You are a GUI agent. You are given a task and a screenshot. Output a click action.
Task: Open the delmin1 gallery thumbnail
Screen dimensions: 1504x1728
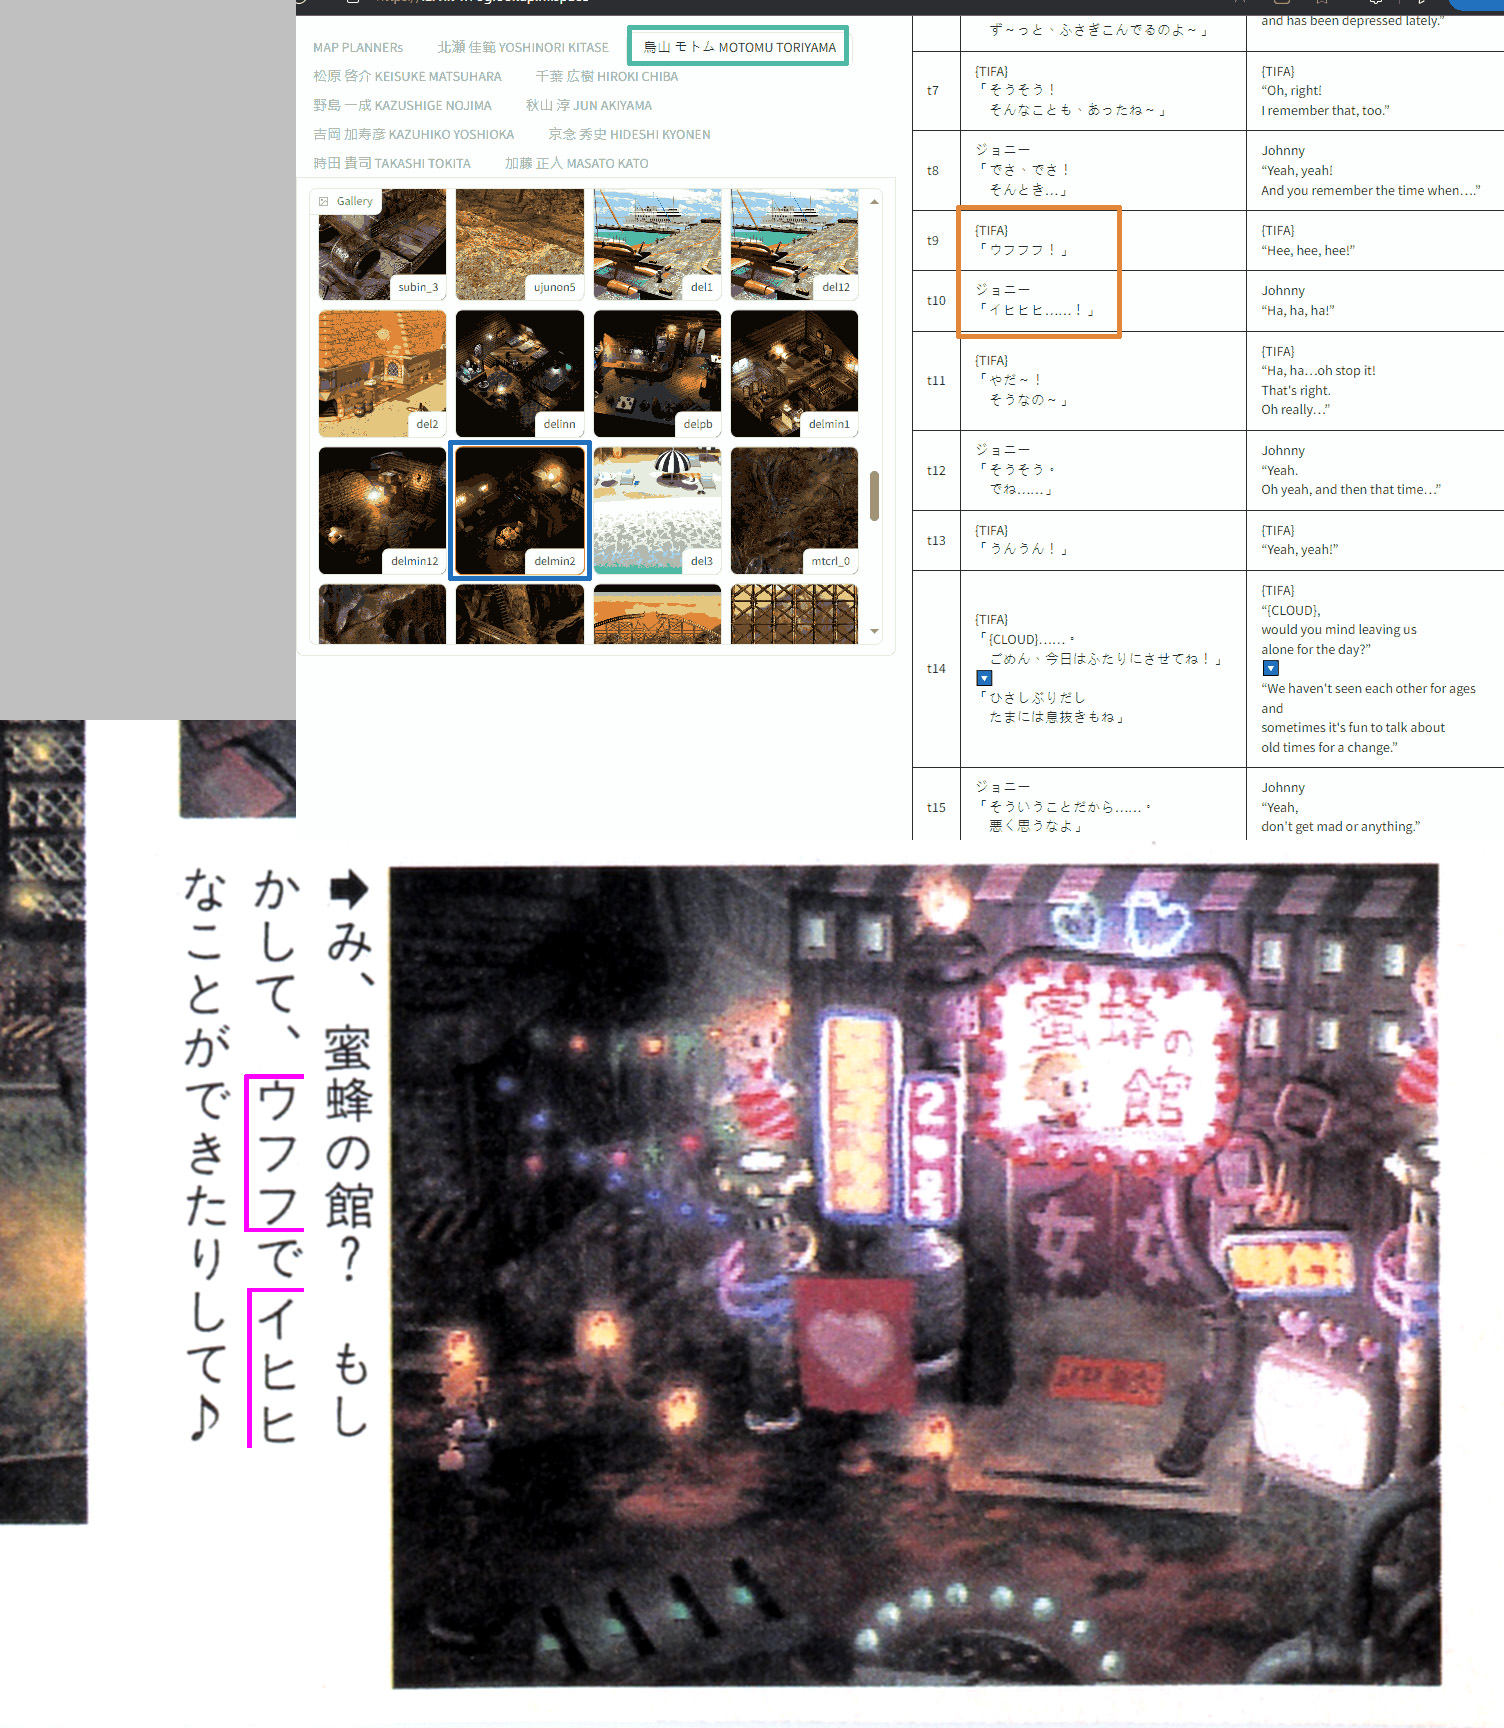click(x=794, y=373)
